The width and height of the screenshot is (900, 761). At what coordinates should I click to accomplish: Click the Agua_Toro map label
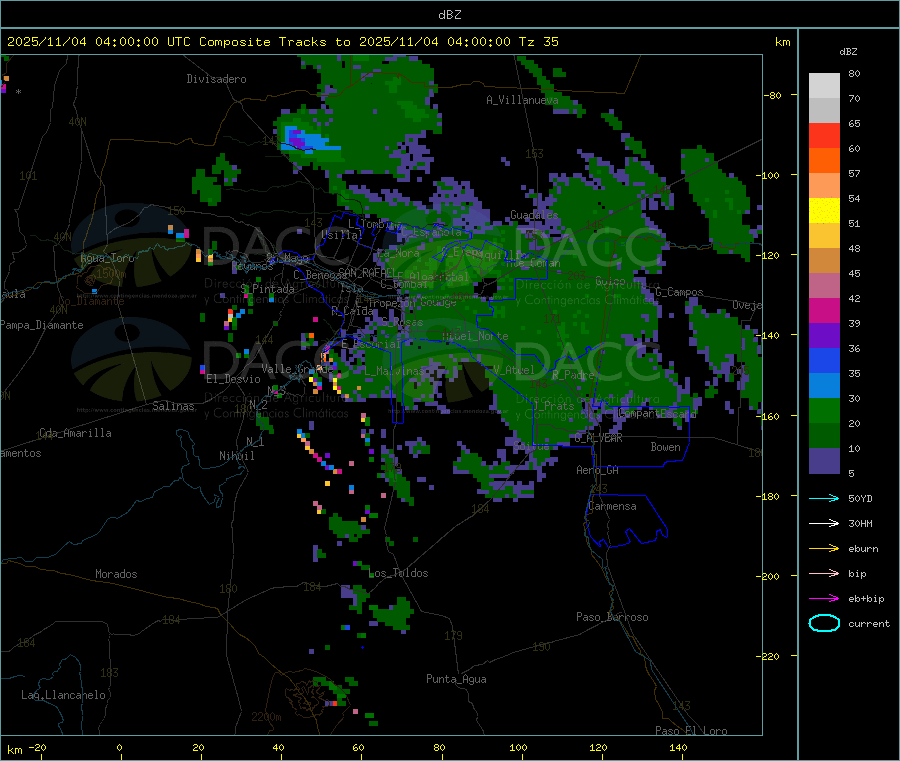[107, 258]
